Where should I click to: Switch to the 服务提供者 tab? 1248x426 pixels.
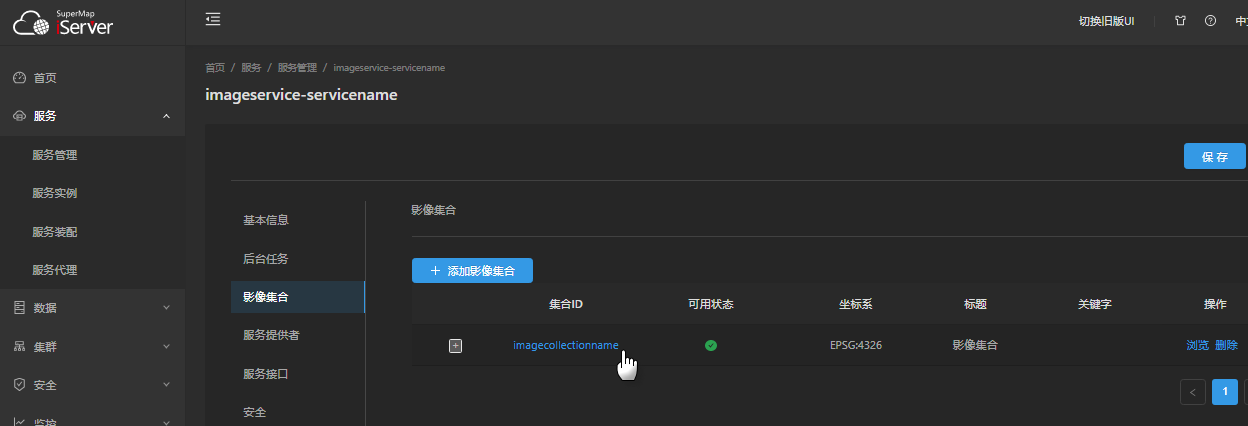point(271,335)
